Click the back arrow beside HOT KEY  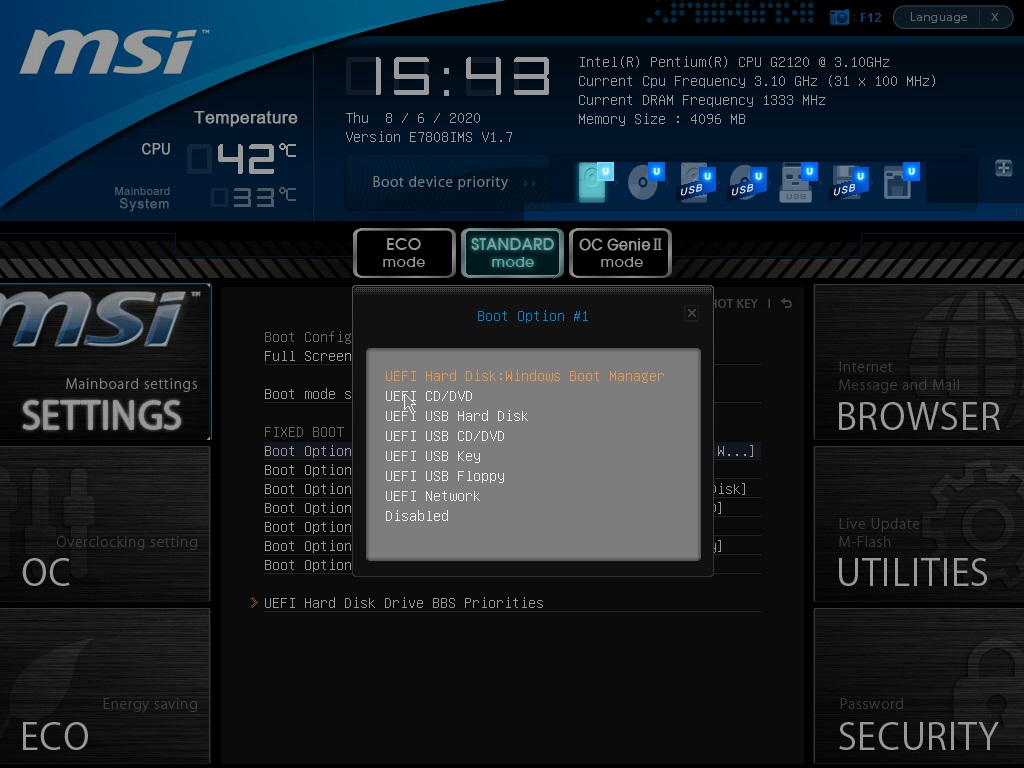(787, 304)
